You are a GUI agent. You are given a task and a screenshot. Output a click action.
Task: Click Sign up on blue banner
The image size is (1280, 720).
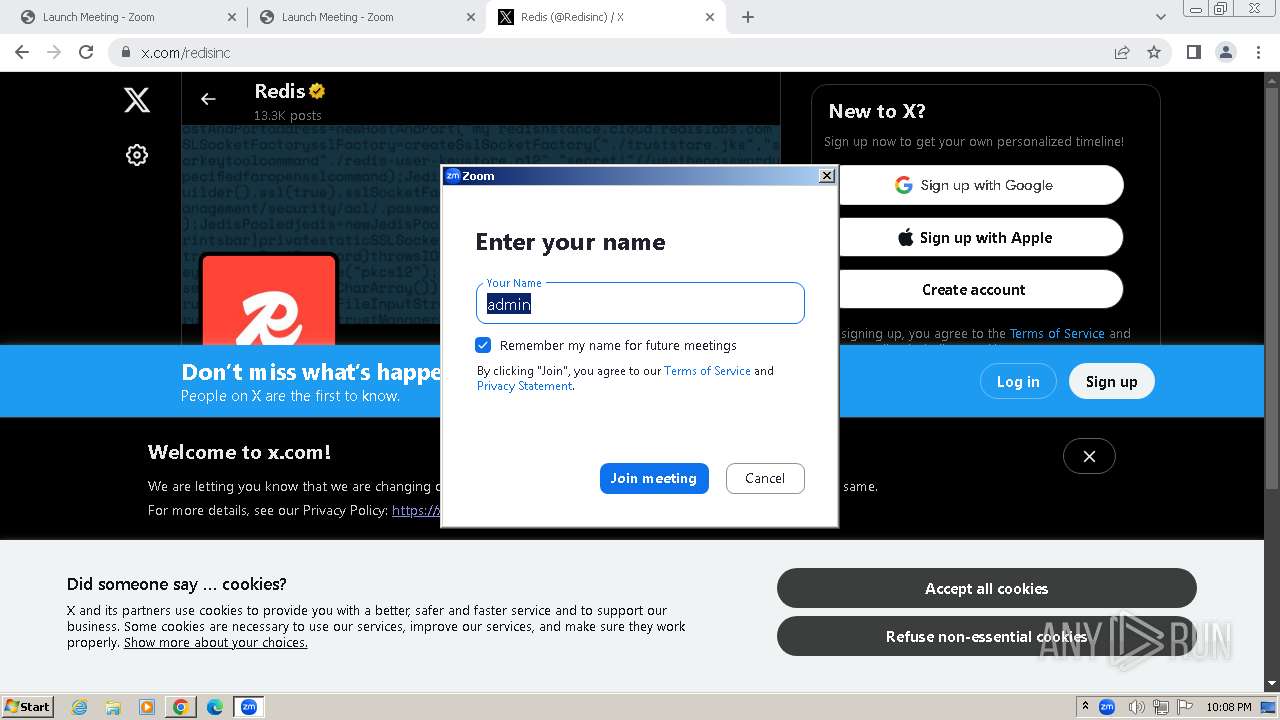coord(1112,381)
